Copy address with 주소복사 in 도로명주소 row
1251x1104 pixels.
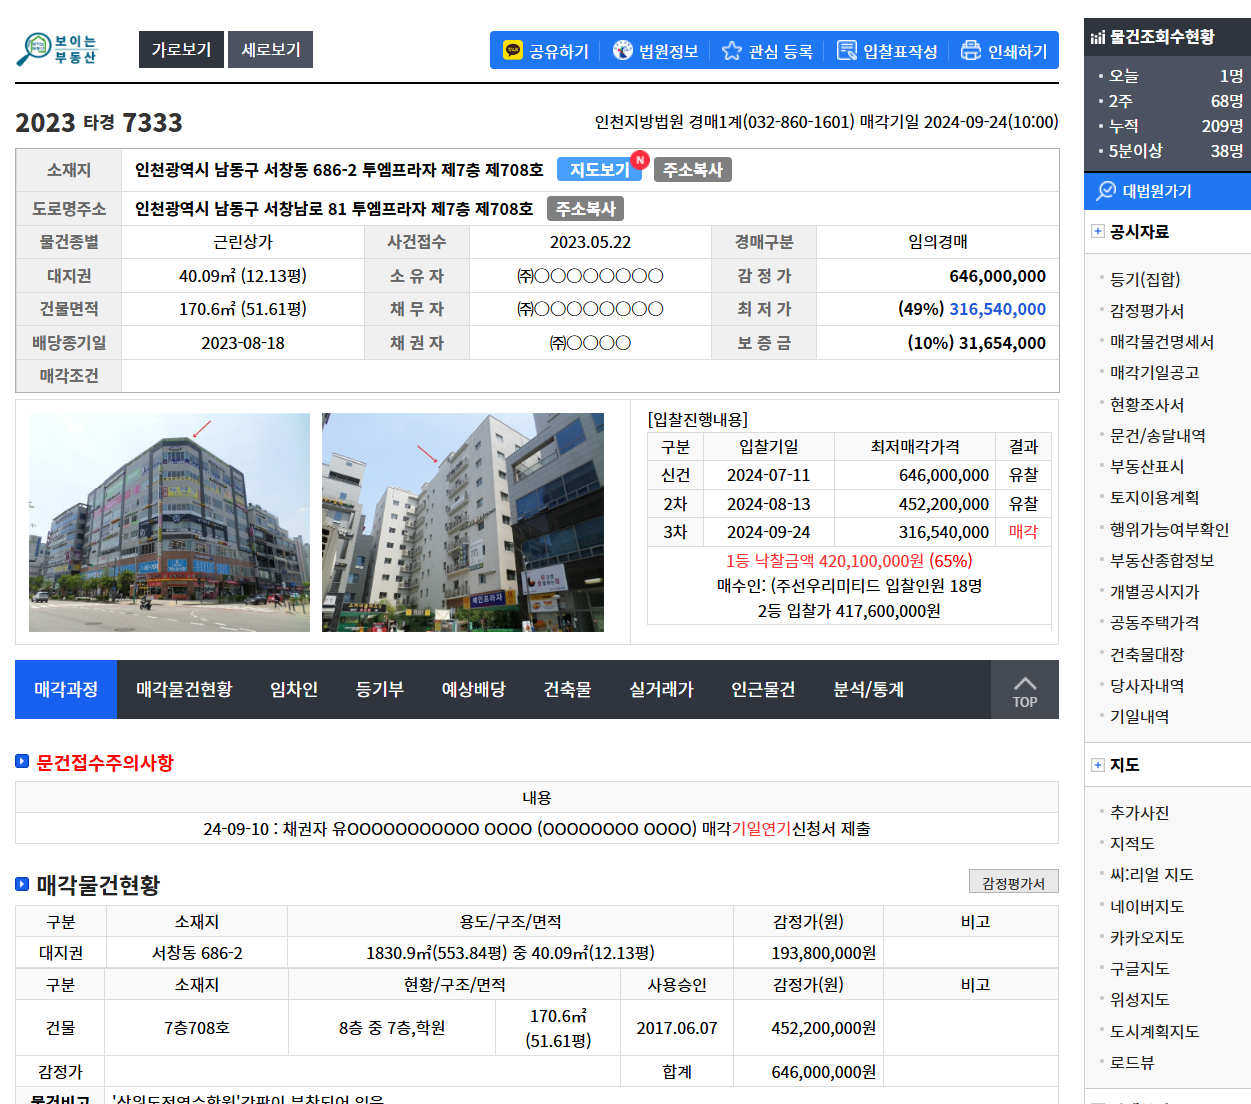point(586,209)
